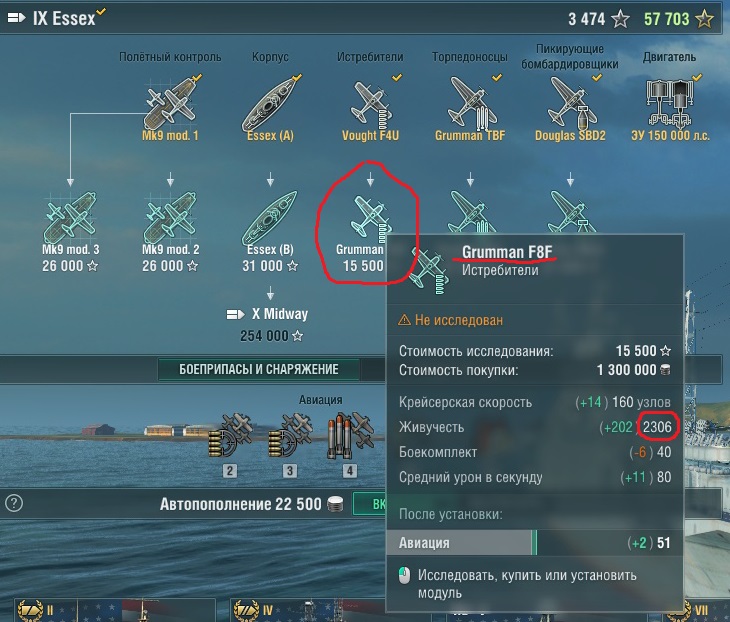Open the БОЕПРИПАСЫ И СНАРЯЖЕНИЕ tab
The image size is (730, 622).
click(x=258, y=369)
